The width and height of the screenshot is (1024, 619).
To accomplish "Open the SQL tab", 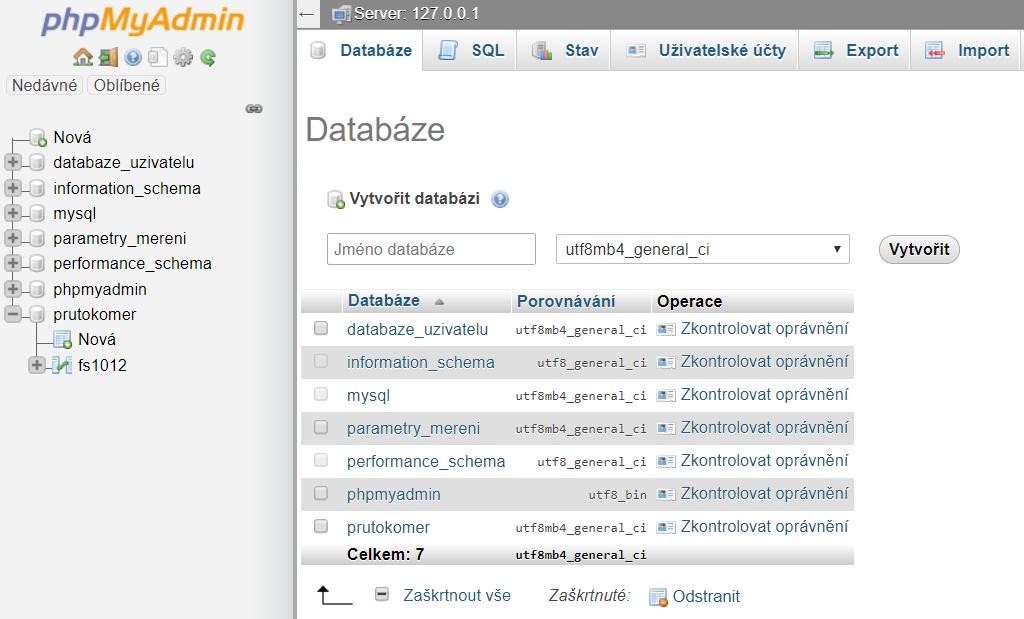I will coord(472,50).
